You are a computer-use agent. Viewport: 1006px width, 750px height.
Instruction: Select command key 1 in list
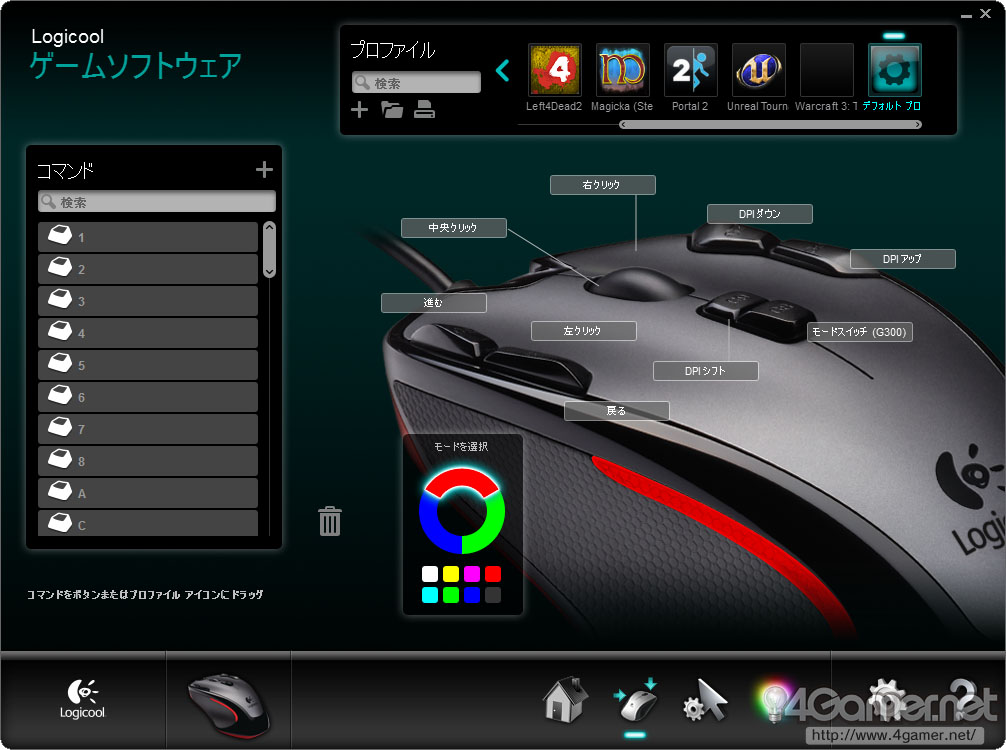(x=148, y=237)
